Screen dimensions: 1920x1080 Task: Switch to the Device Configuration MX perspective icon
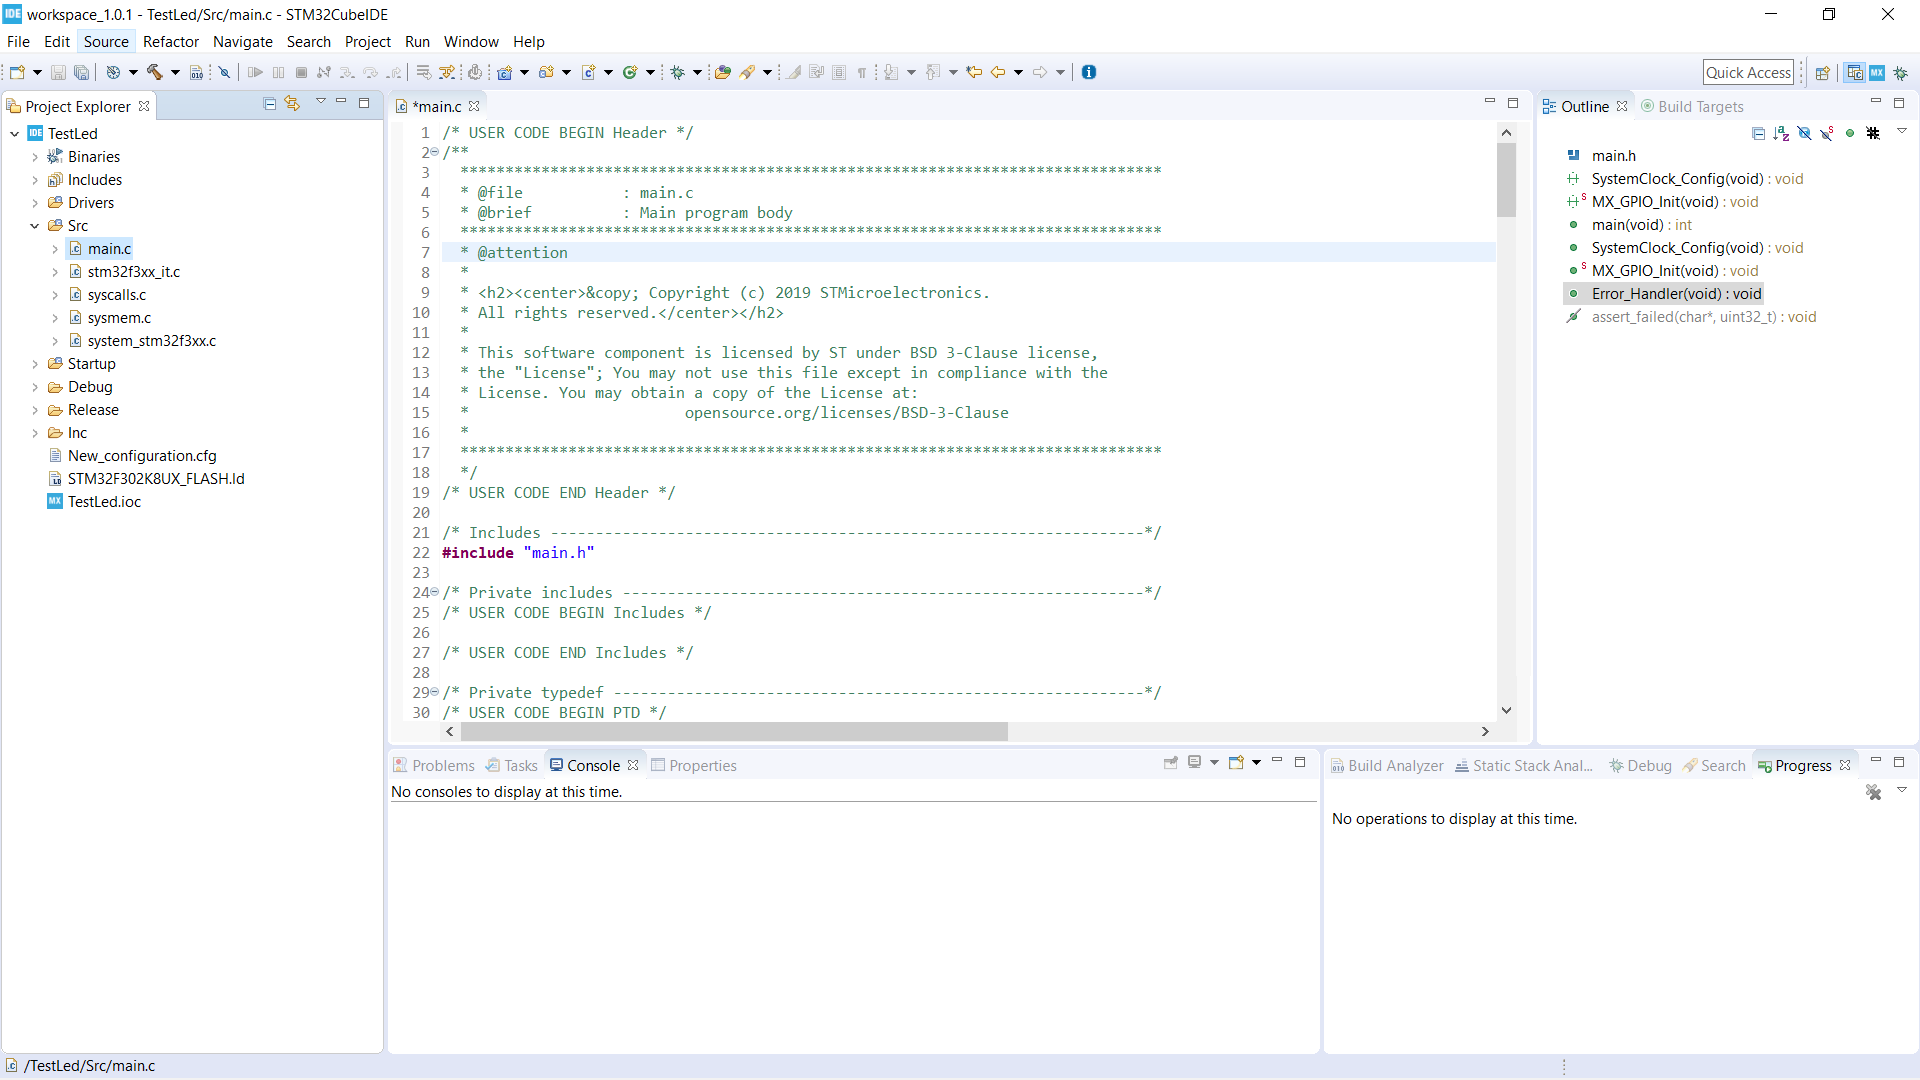tap(1877, 73)
